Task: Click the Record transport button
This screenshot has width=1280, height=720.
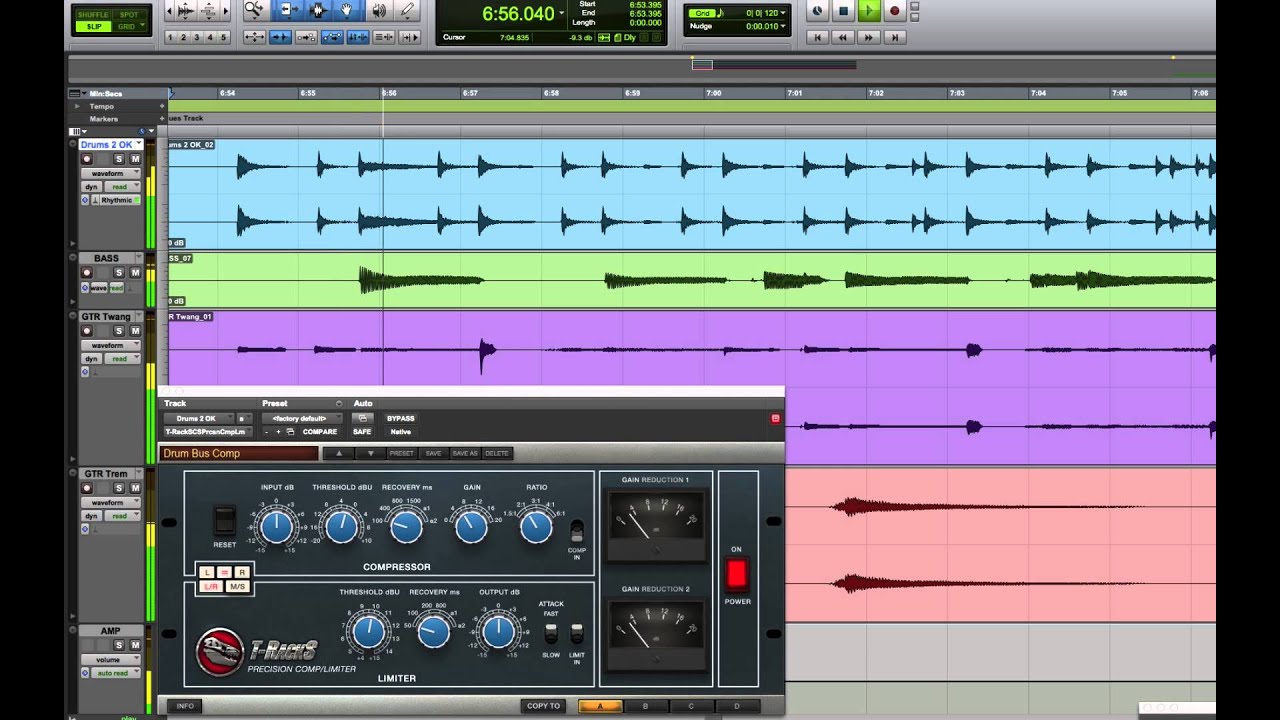Action: click(895, 11)
